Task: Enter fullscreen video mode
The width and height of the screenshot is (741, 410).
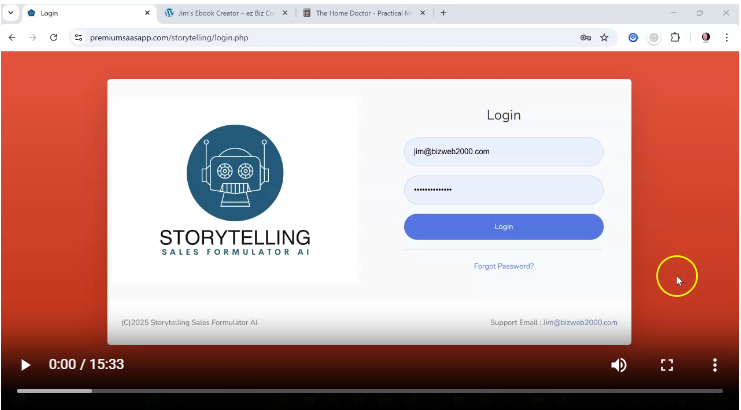Action: click(x=667, y=365)
